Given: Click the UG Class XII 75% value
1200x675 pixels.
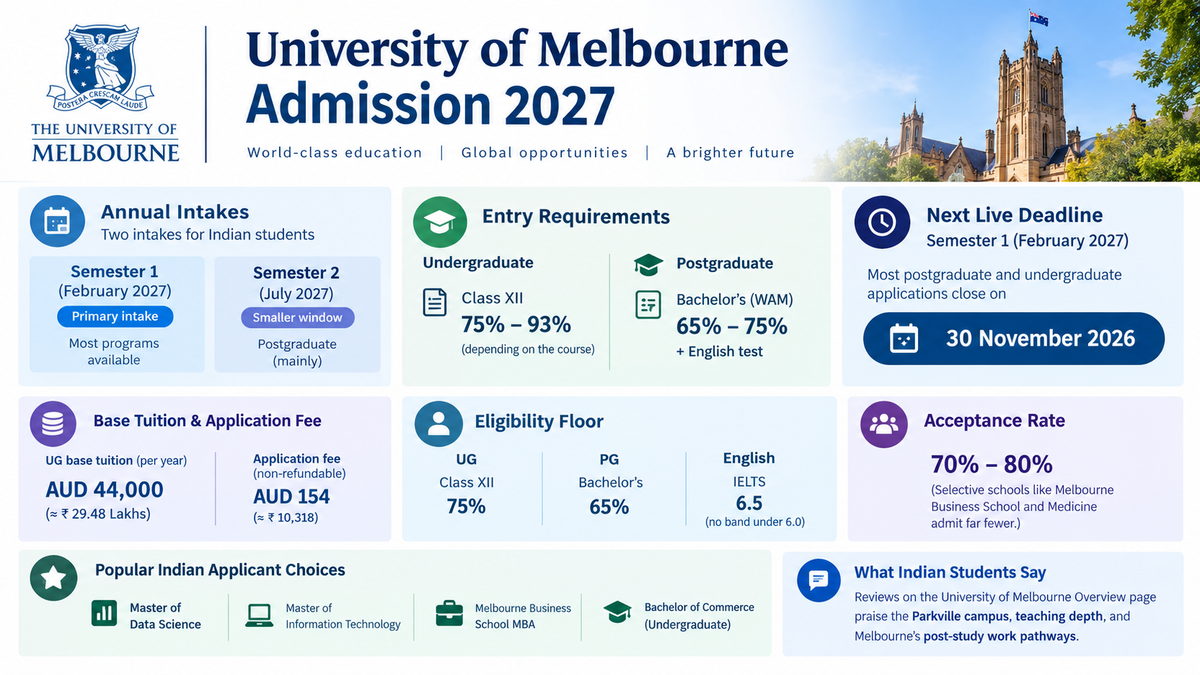Looking at the screenshot, I should pos(466,506).
